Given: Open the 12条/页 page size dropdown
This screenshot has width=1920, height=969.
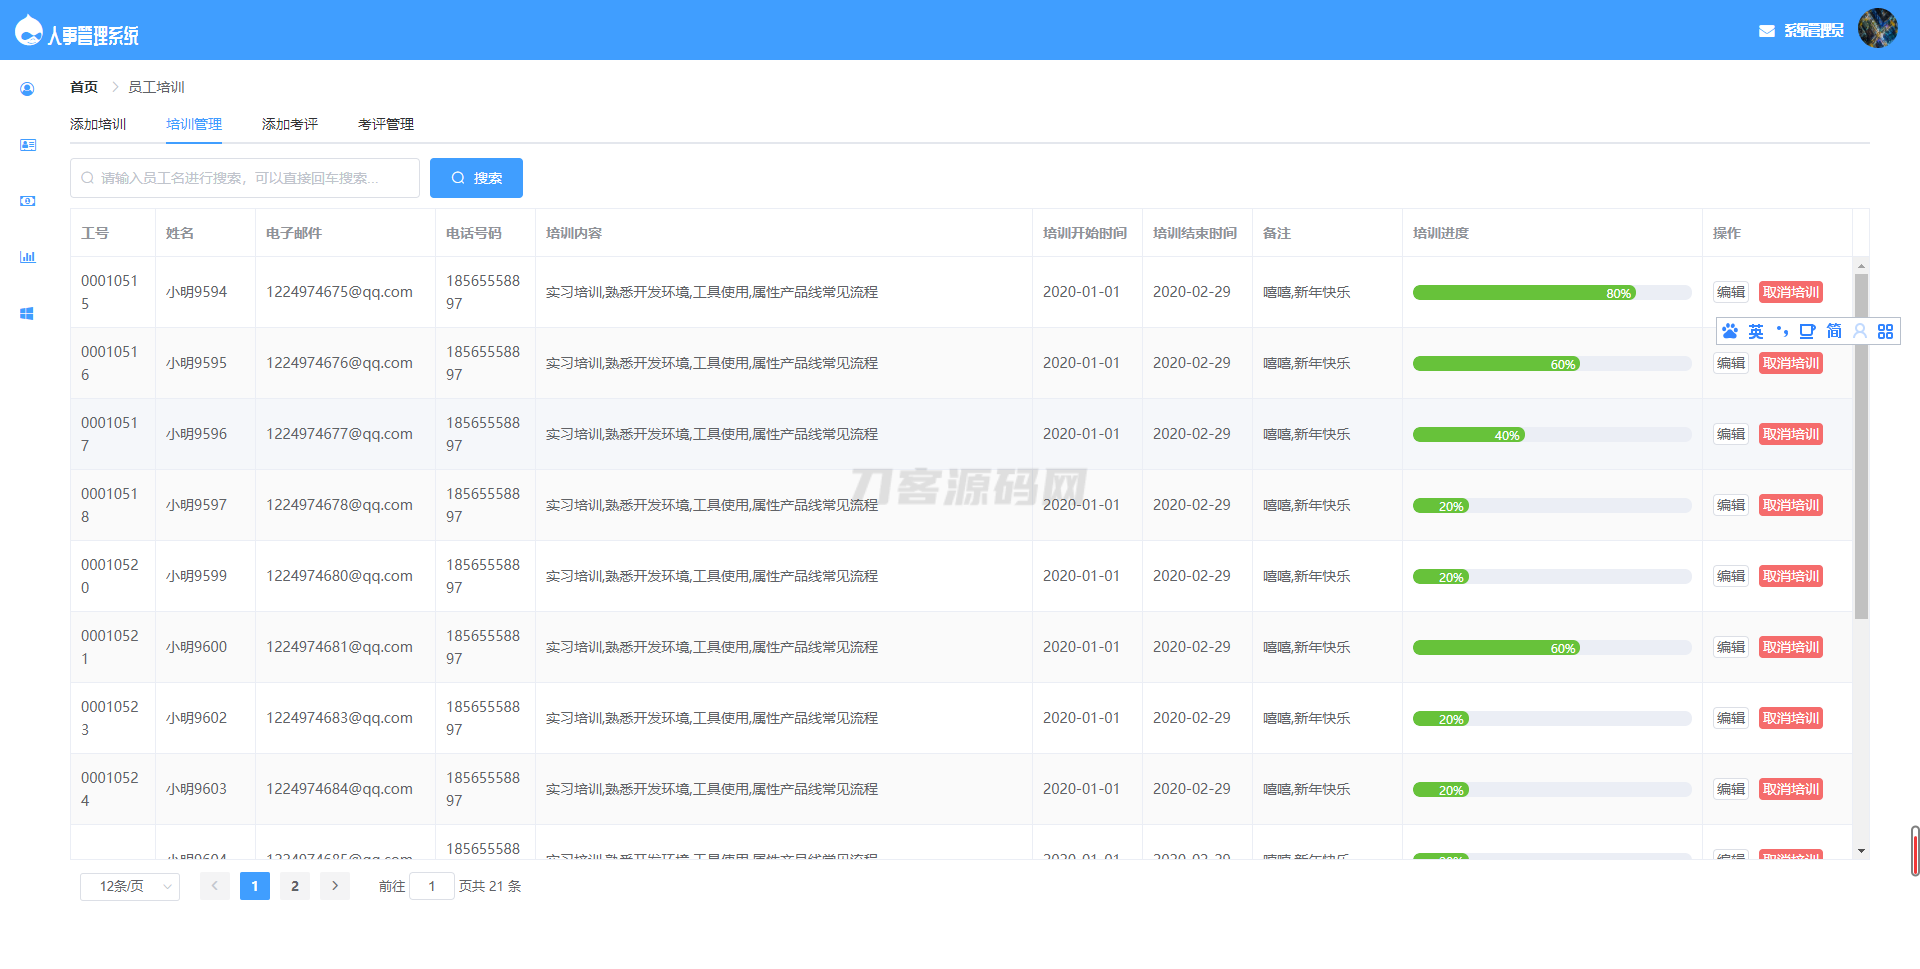Looking at the screenshot, I should point(130,886).
